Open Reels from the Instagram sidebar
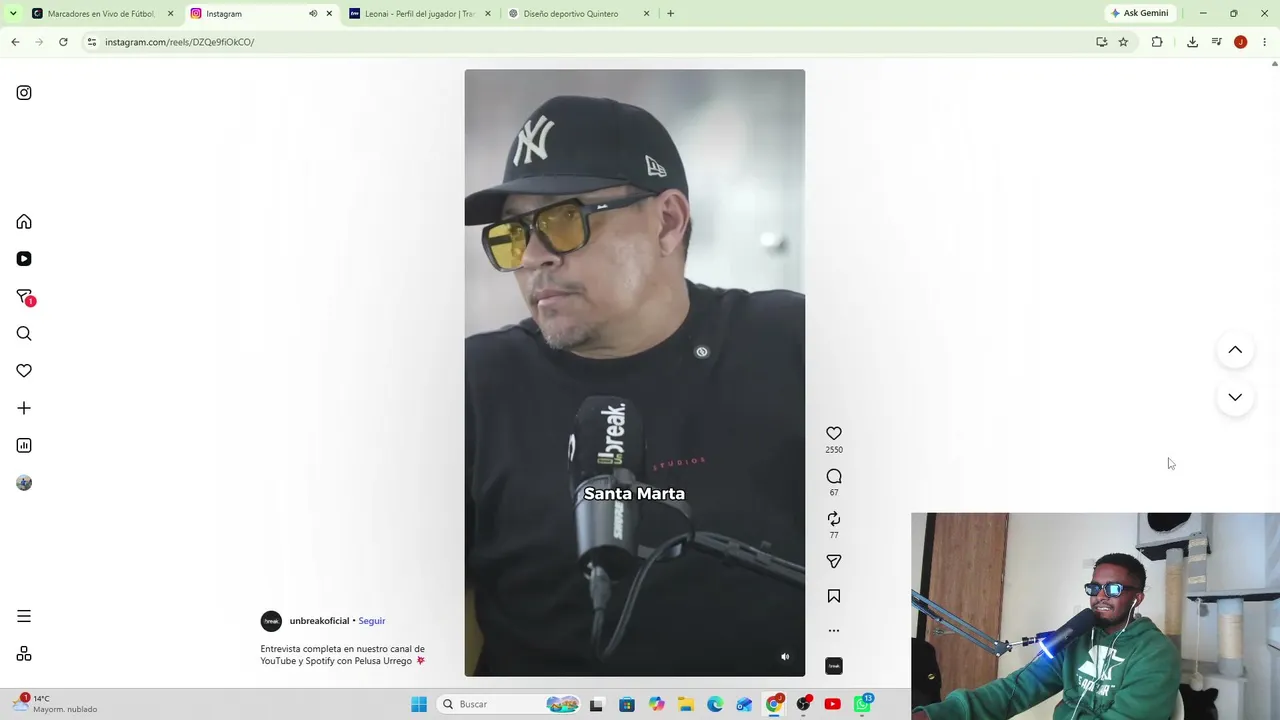Viewport: 1280px width, 720px height. (24, 259)
